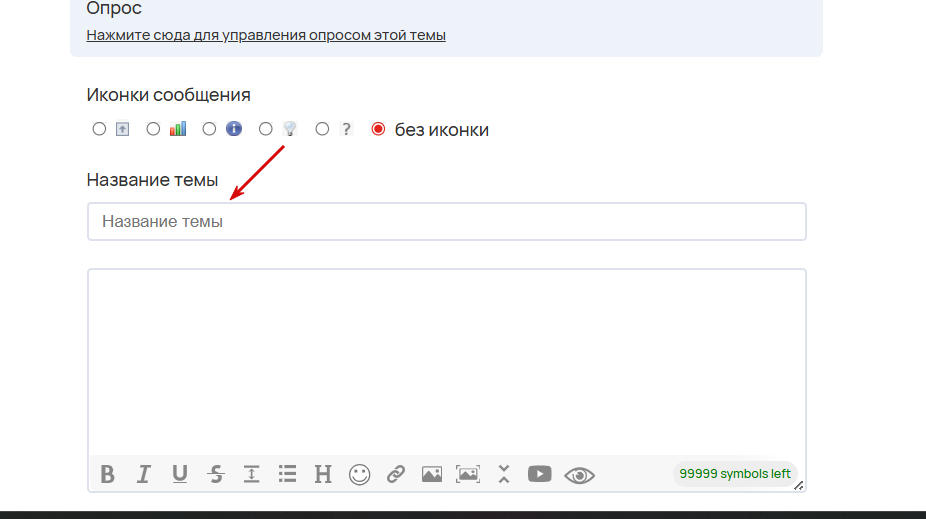Select the 'без иконки' radio option
The height and width of the screenshot is (519, 926).
click(378, 129)
